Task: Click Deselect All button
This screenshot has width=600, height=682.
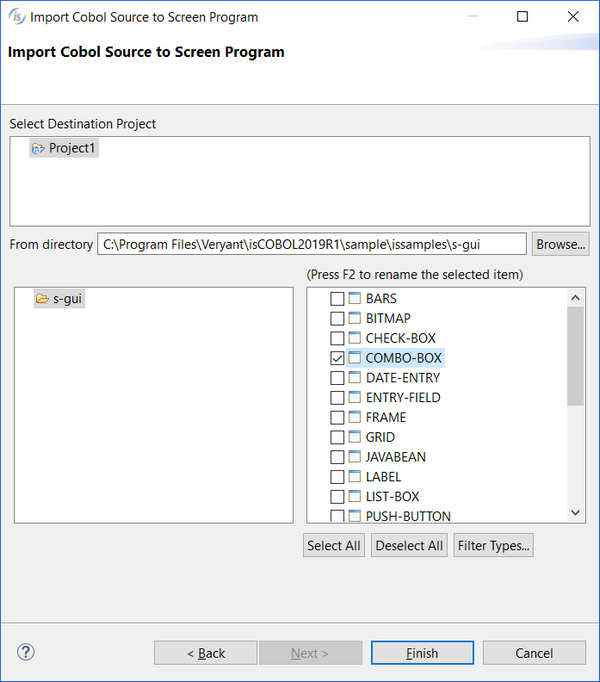Action: click(409, 545)
